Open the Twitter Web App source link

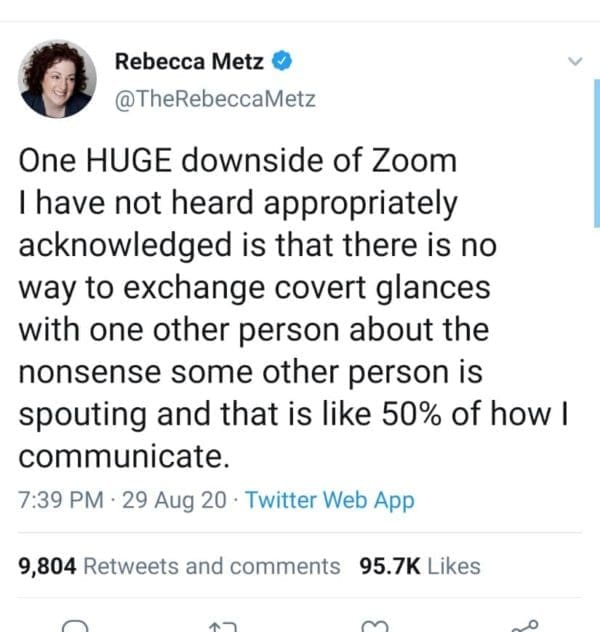pos(329,500)
